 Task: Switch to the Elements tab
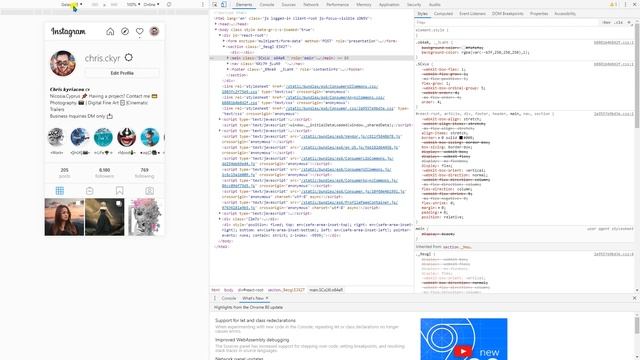(x=244, y=4)
